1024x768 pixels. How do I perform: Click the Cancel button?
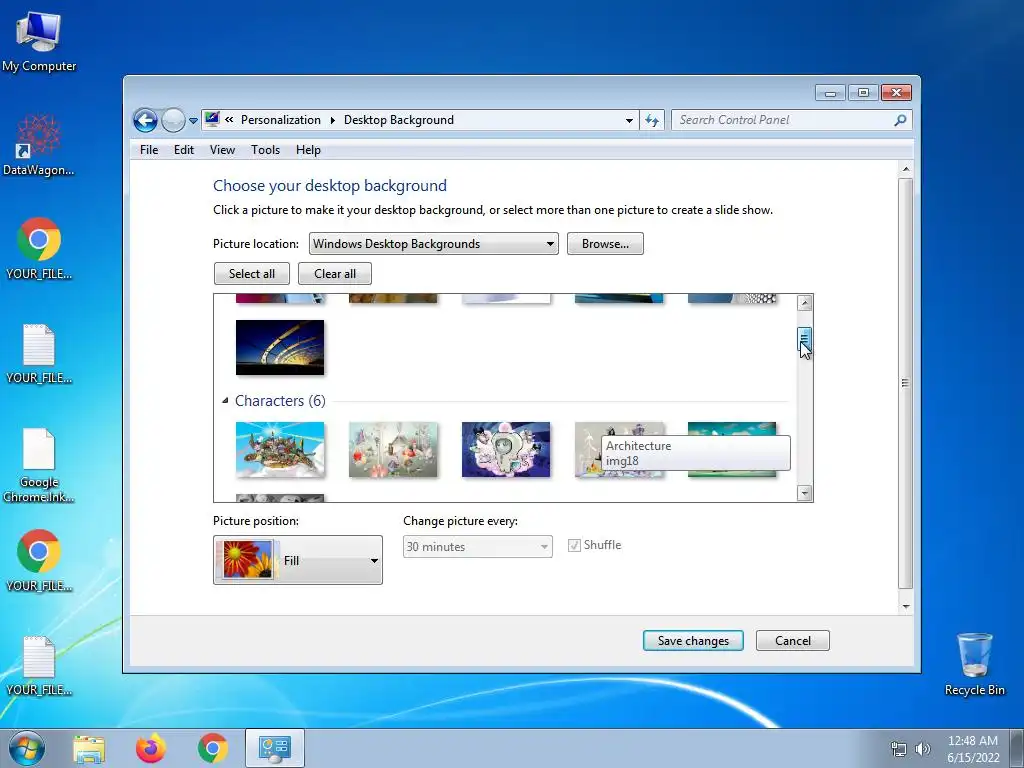(793, 641)
